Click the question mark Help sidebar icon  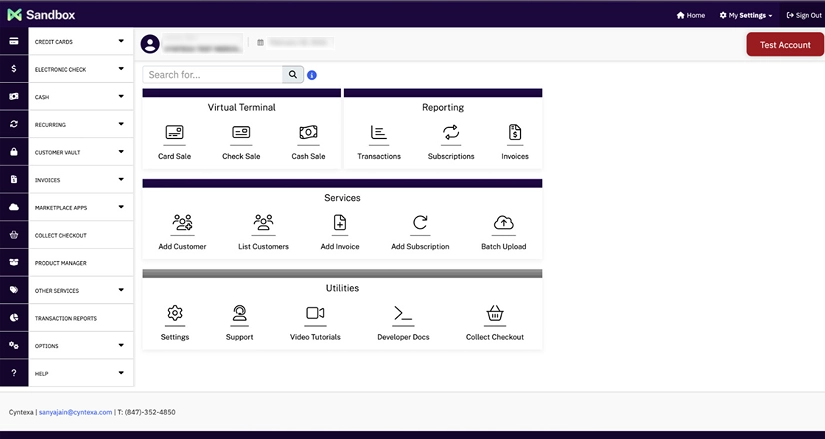[x=14, y=373]
